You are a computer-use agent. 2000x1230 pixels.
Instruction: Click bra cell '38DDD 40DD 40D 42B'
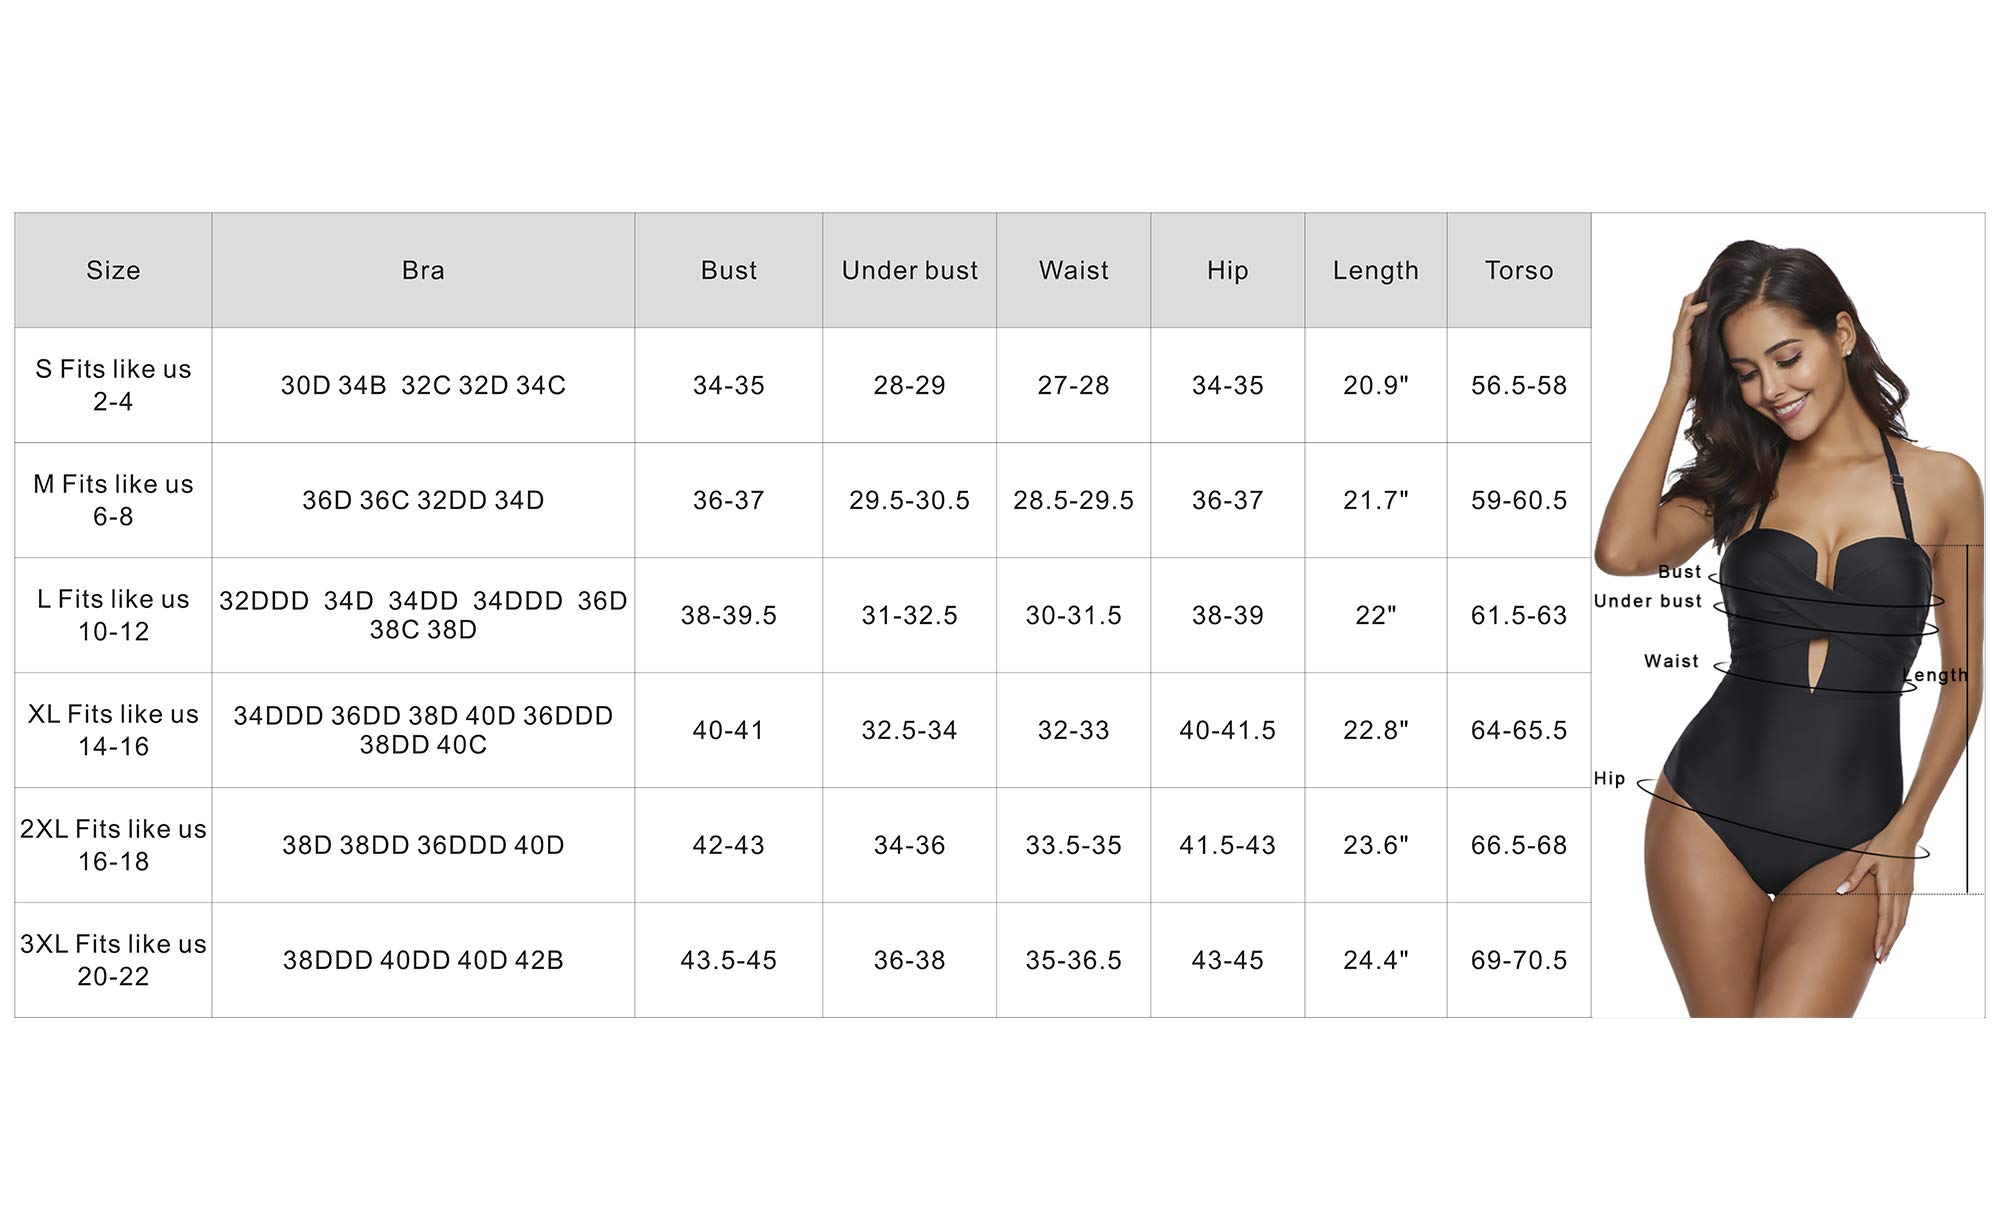click(x=423, y=960)
